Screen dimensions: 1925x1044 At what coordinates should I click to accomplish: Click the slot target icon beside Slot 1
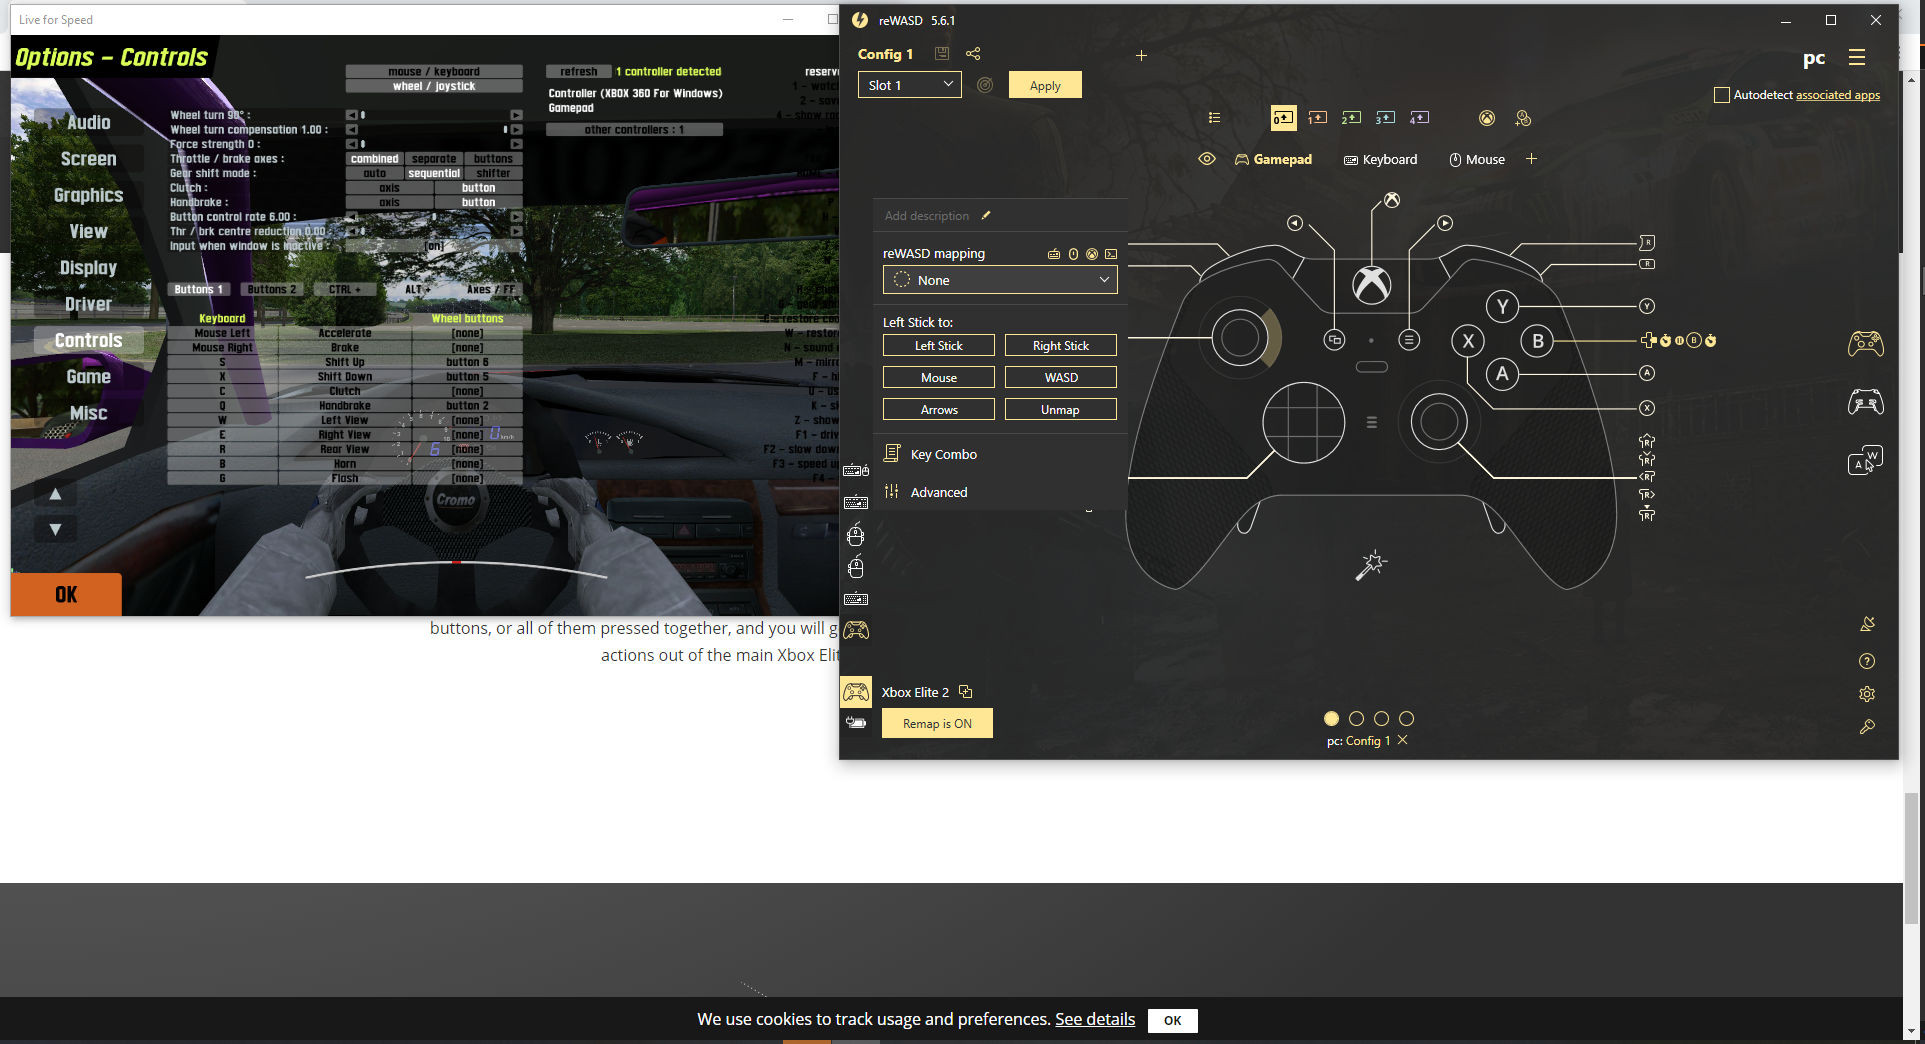pyautogui.click(x=985, y=85)
